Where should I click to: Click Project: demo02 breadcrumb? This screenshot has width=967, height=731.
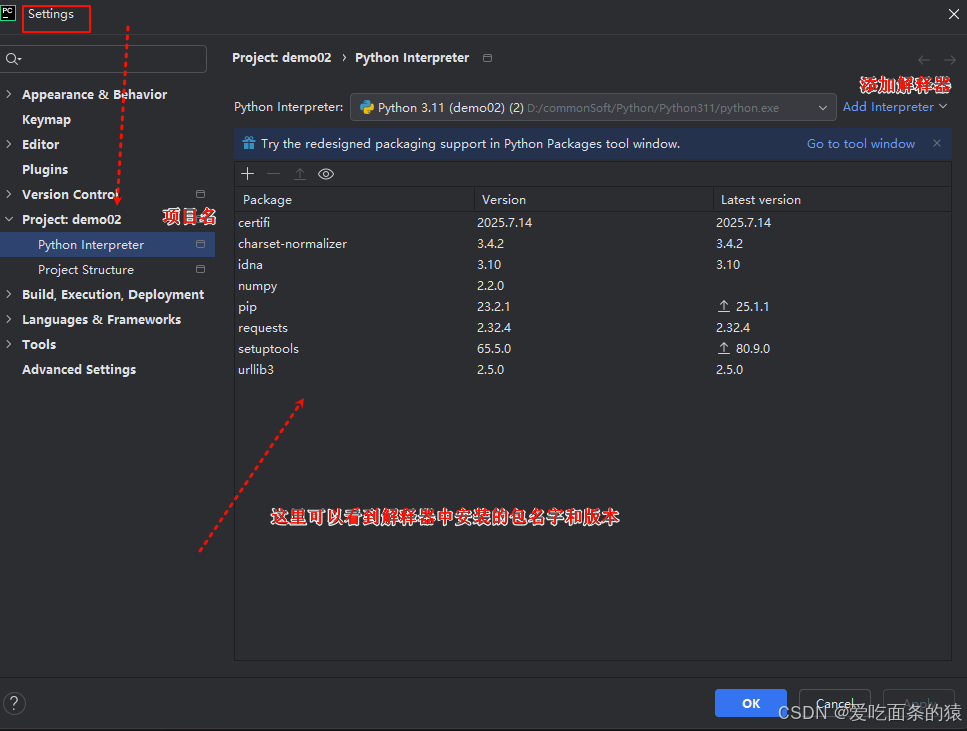281,57
